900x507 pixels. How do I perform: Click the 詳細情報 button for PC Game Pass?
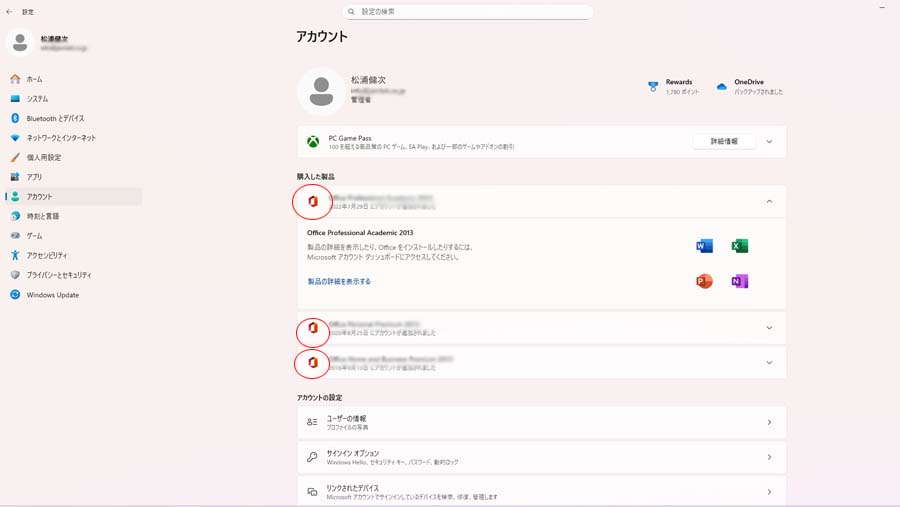pyautogui.click(x=724, y=141)
